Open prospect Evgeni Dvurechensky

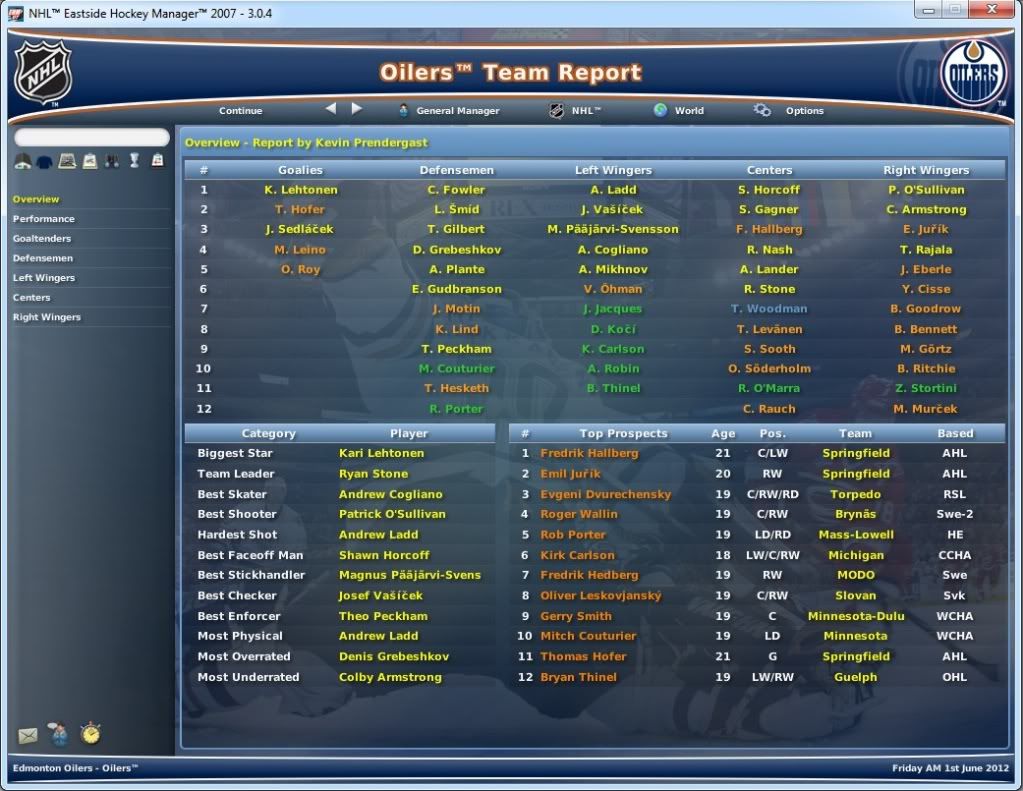[605, 494]
